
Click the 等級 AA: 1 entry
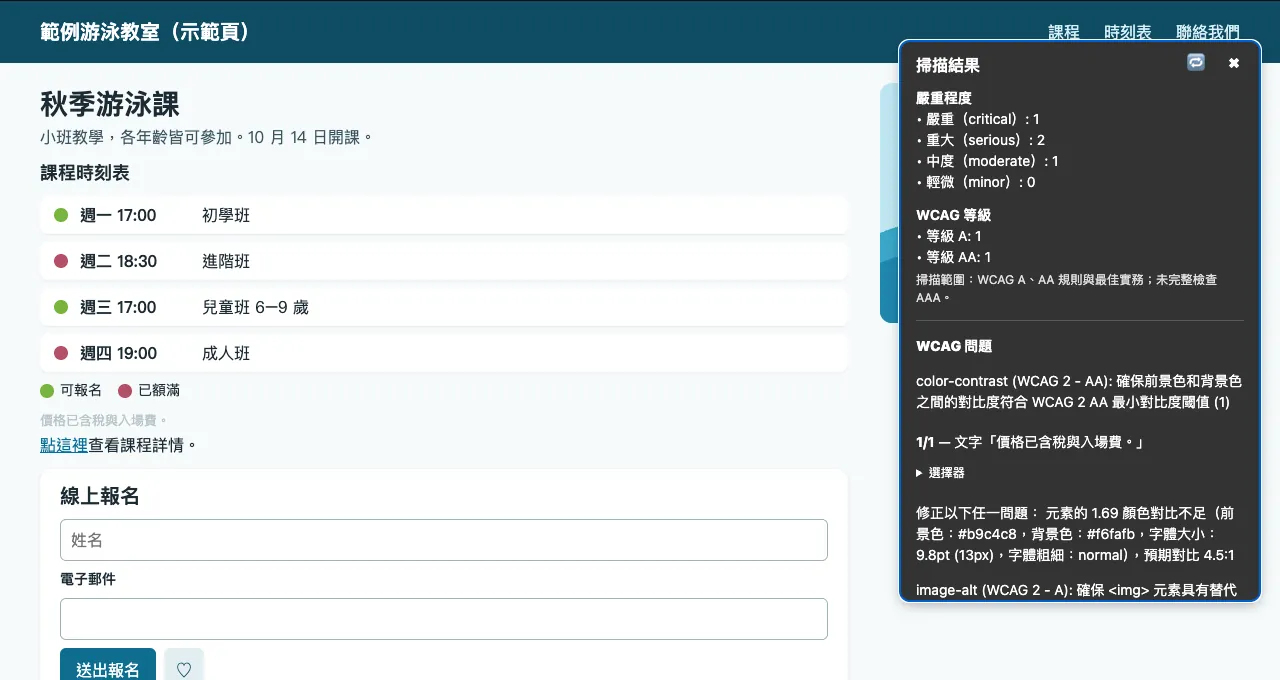954,257
